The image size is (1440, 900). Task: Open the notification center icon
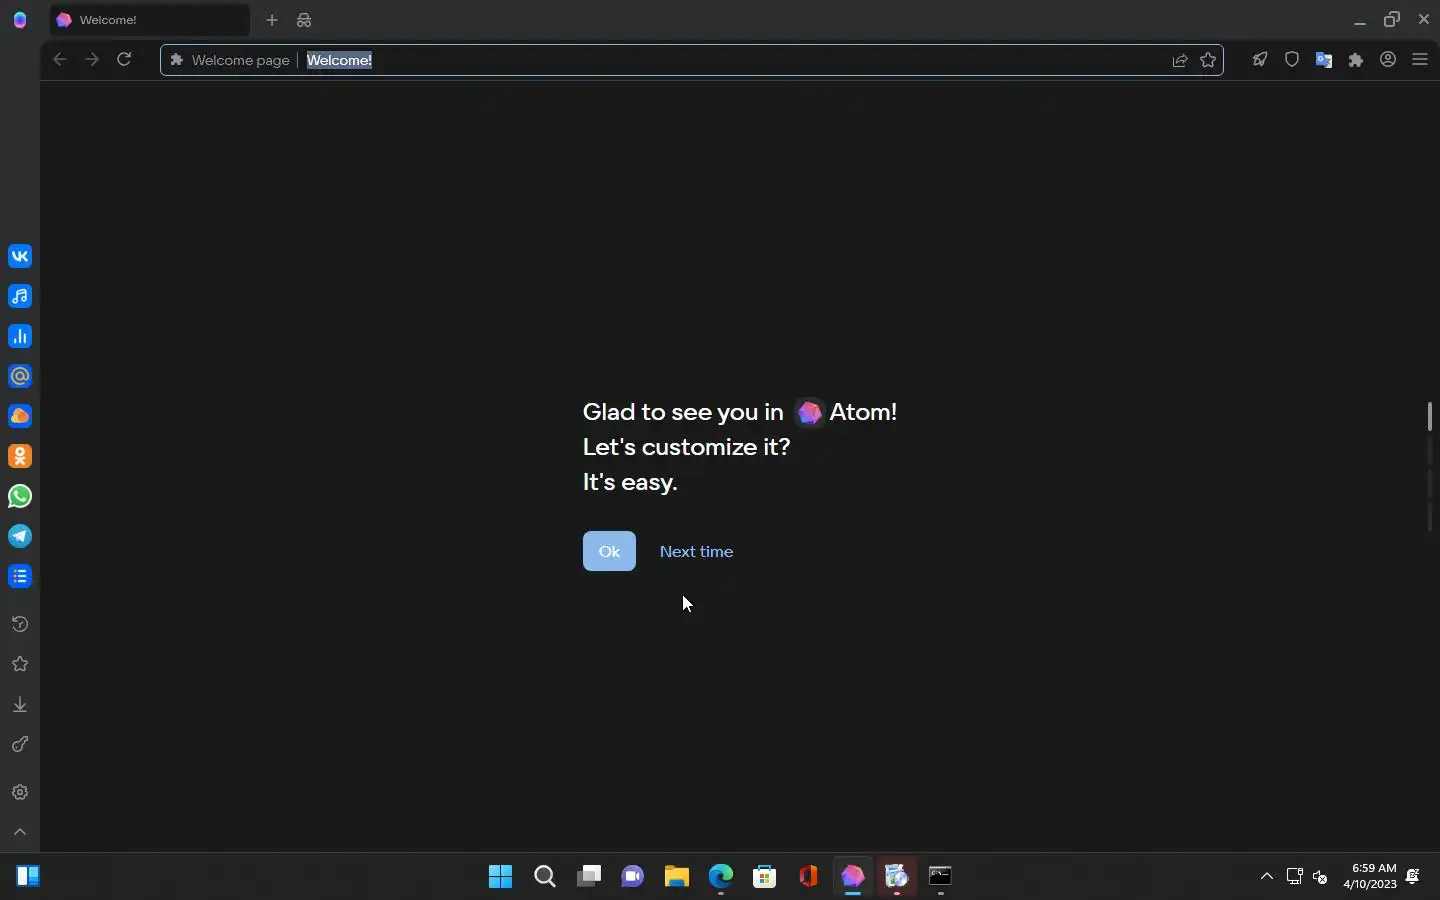[x=1415, y=877]
